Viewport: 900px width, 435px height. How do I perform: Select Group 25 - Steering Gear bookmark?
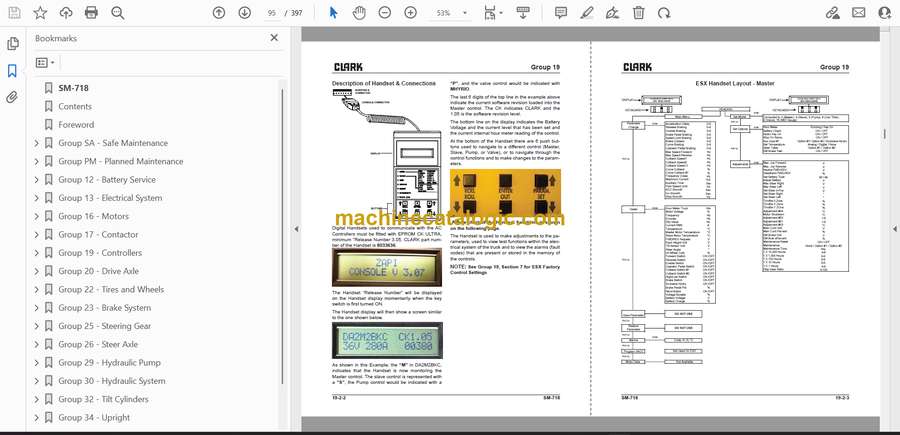[104, 326]
